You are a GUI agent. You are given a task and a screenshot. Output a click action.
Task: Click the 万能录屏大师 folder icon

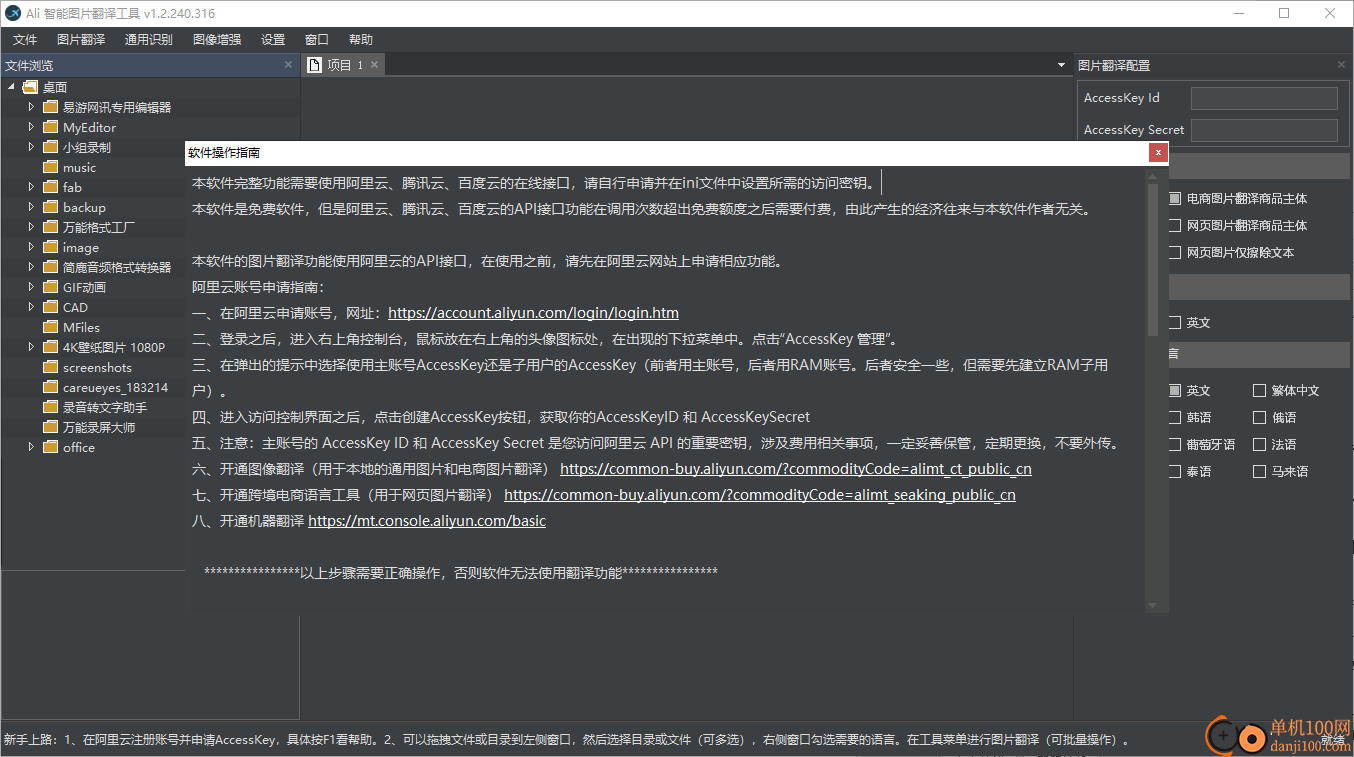tap(51, 427)
